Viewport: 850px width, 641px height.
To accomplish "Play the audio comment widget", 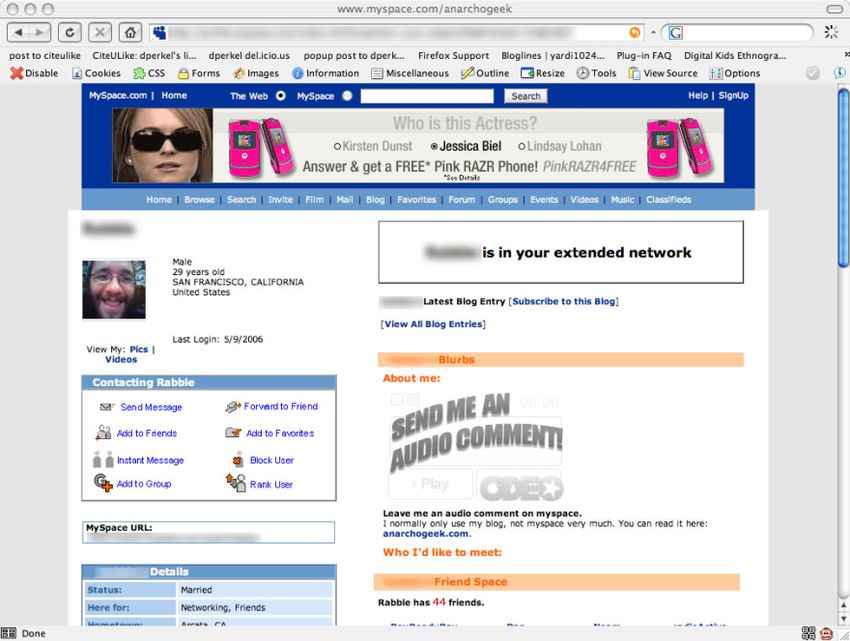I will click(430, 484).
